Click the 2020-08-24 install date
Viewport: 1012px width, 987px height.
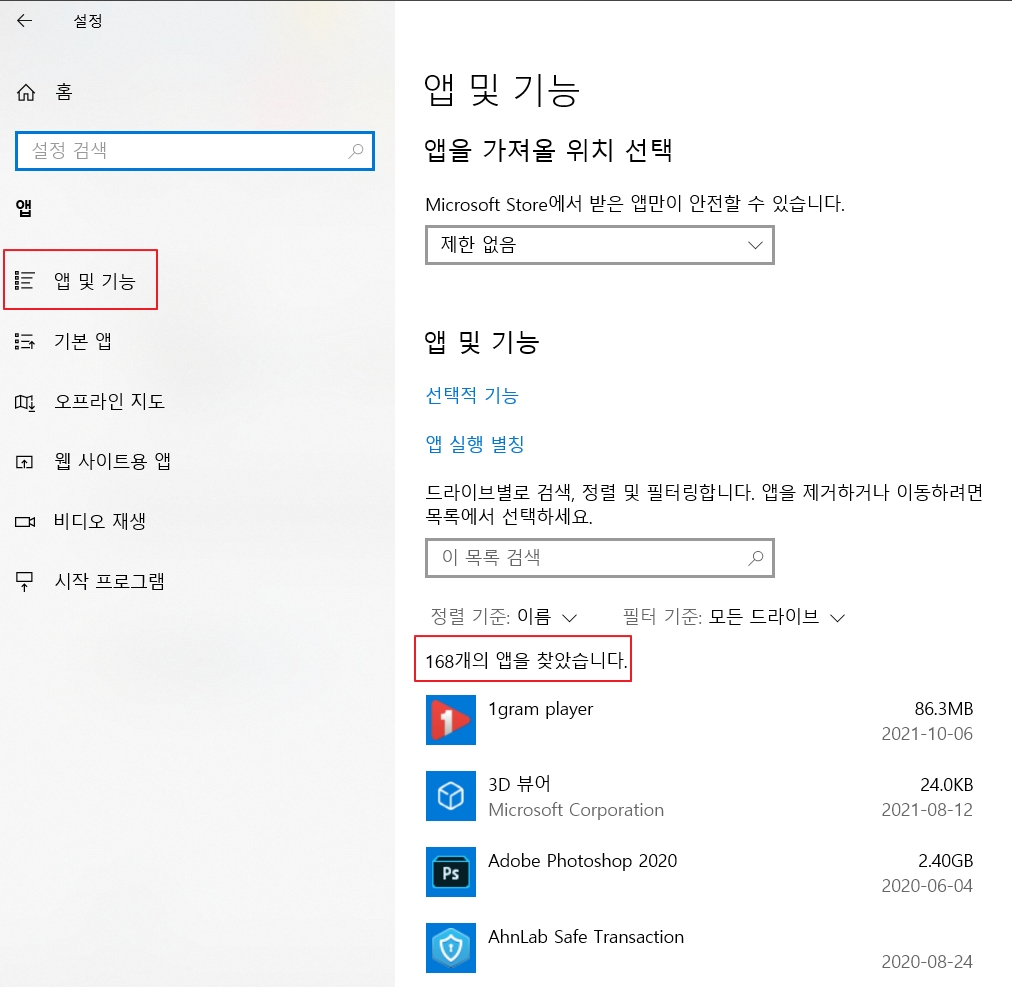tap(927, 962)
